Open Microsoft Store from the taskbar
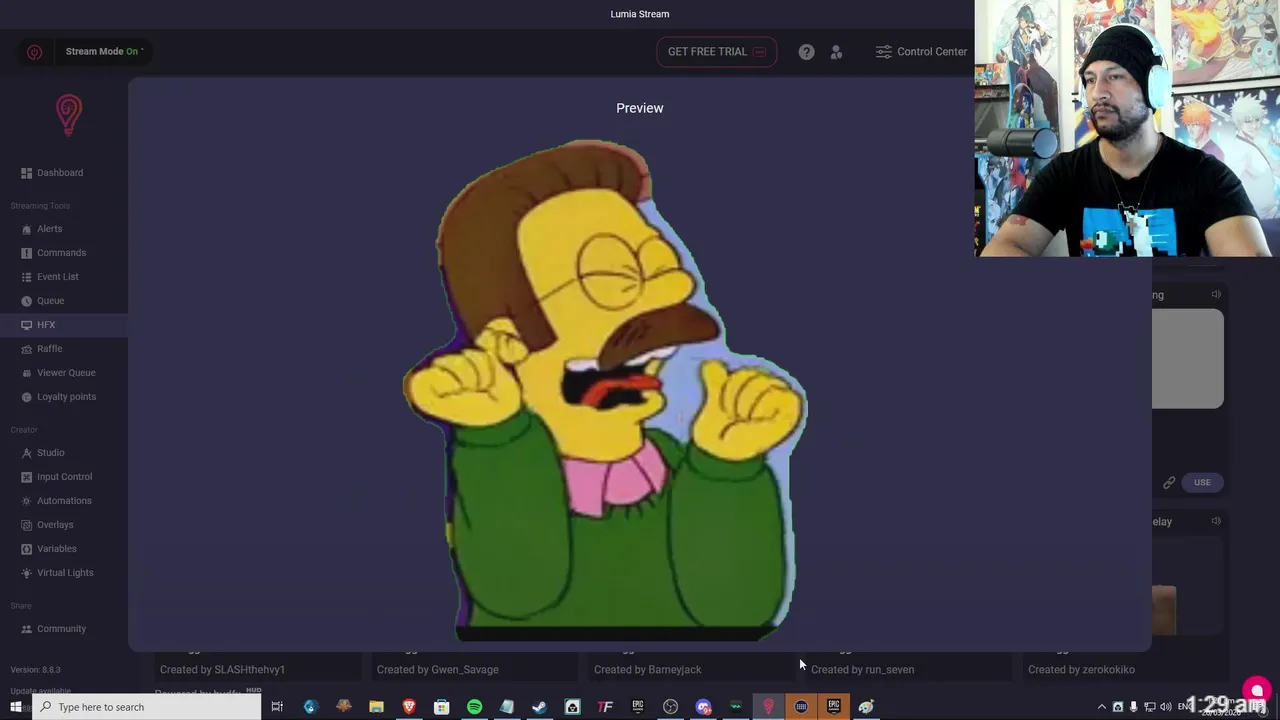 (x=441, y=707)
